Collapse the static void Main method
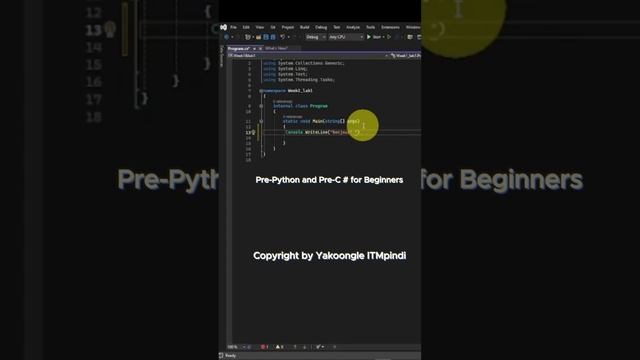Image resolution: width=640 pixels, height=360 pixels. [x=261, y=121]
